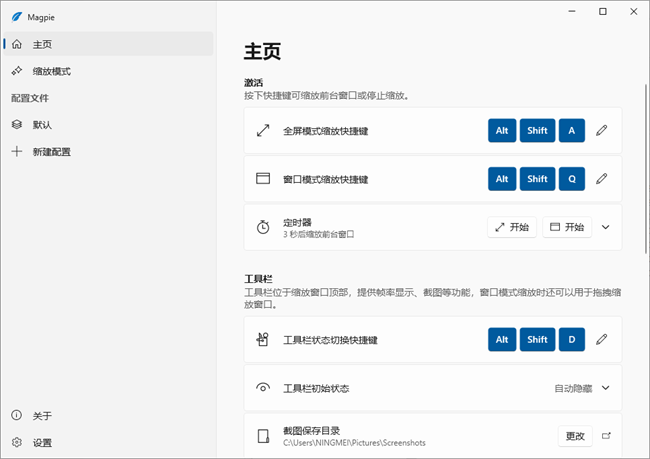
Task: Edit the 全屏模式缩放快捷键 shortcut with pencil icon
Action: coord(601,131)
